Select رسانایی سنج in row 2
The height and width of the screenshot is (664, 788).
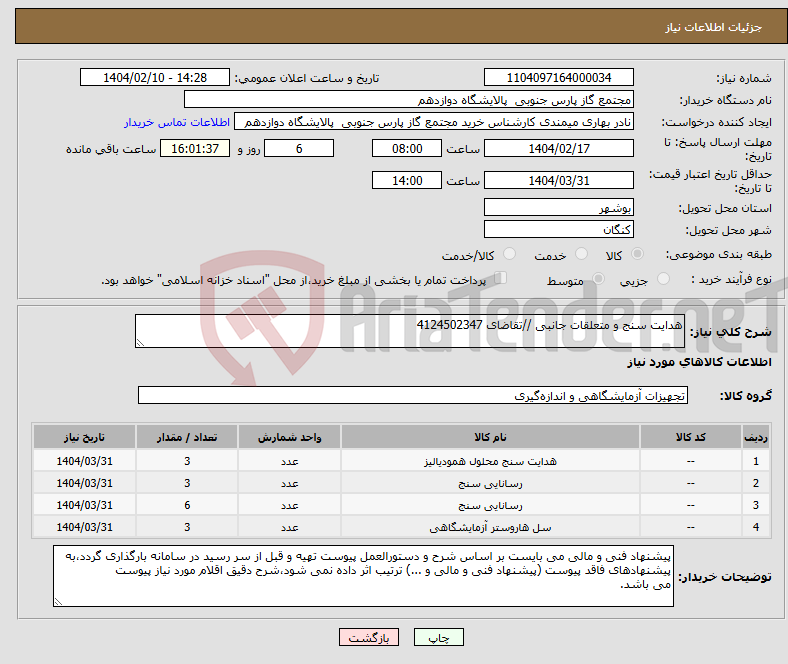[490, 483]
